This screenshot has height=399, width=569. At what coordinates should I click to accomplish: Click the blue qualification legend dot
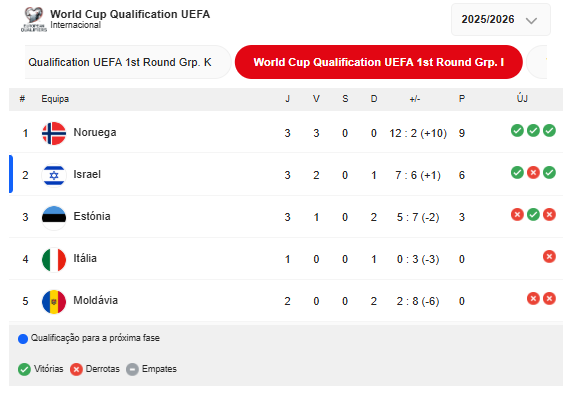(x=23, y=339)
